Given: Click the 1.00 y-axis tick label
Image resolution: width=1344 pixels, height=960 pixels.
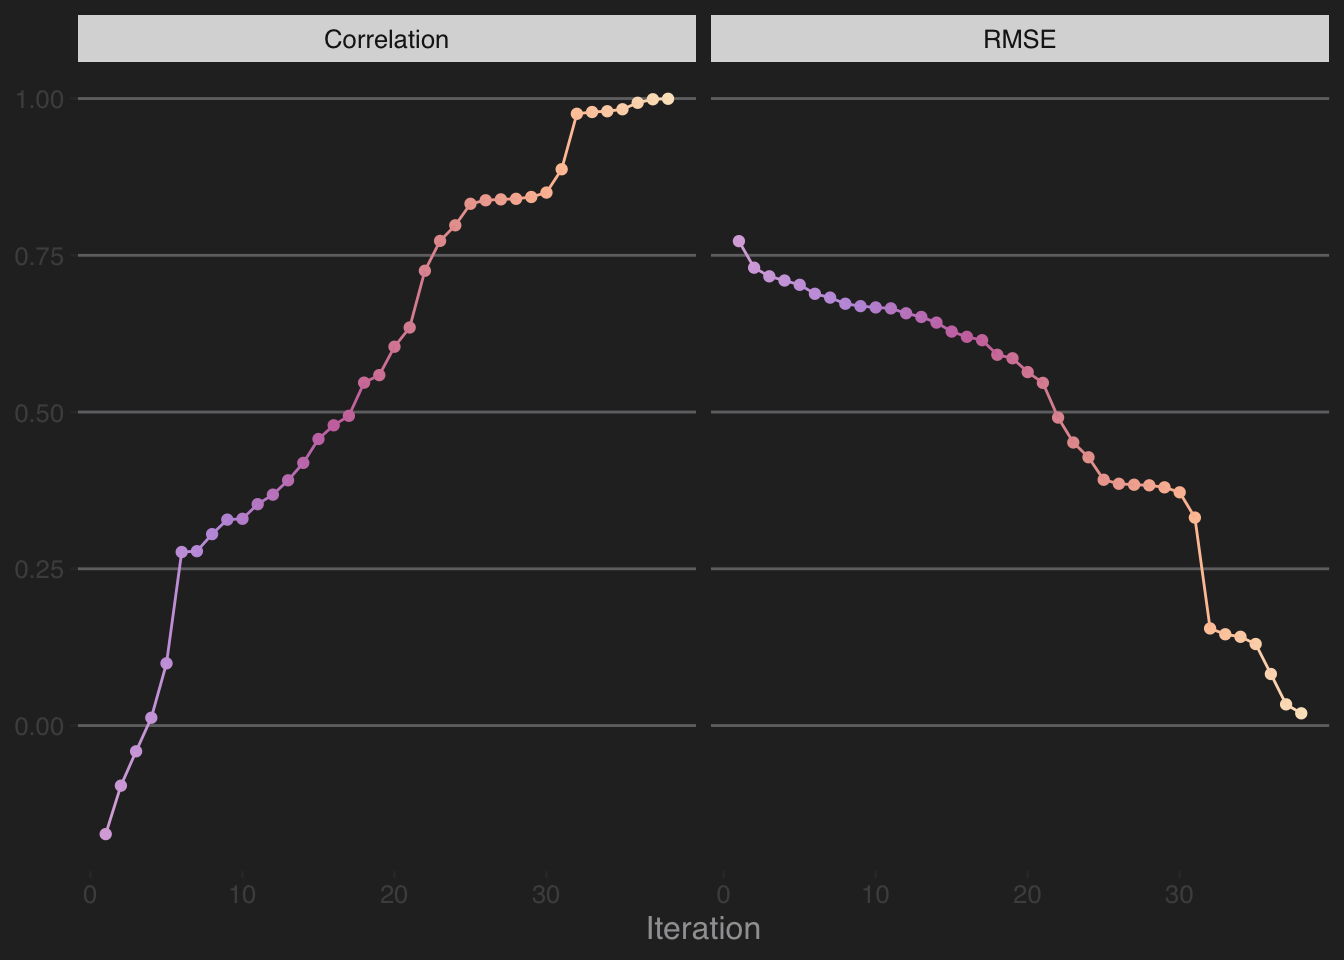Looking at the screenshot, I should (x=39, y=99).
